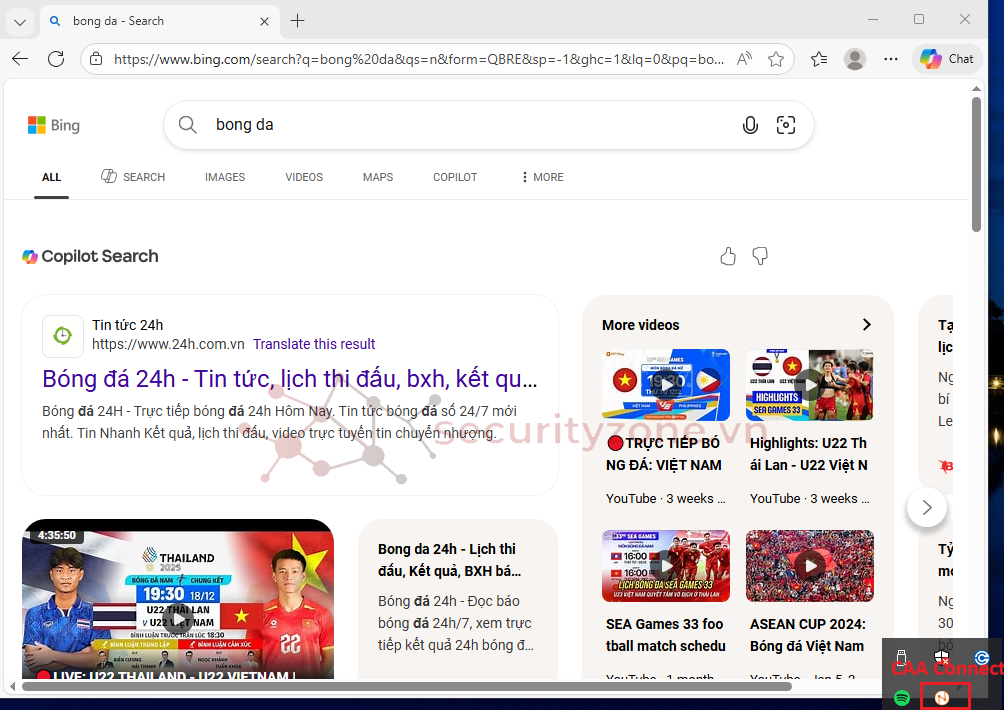Open Bóng đá 24h result link

click(290, 379)
